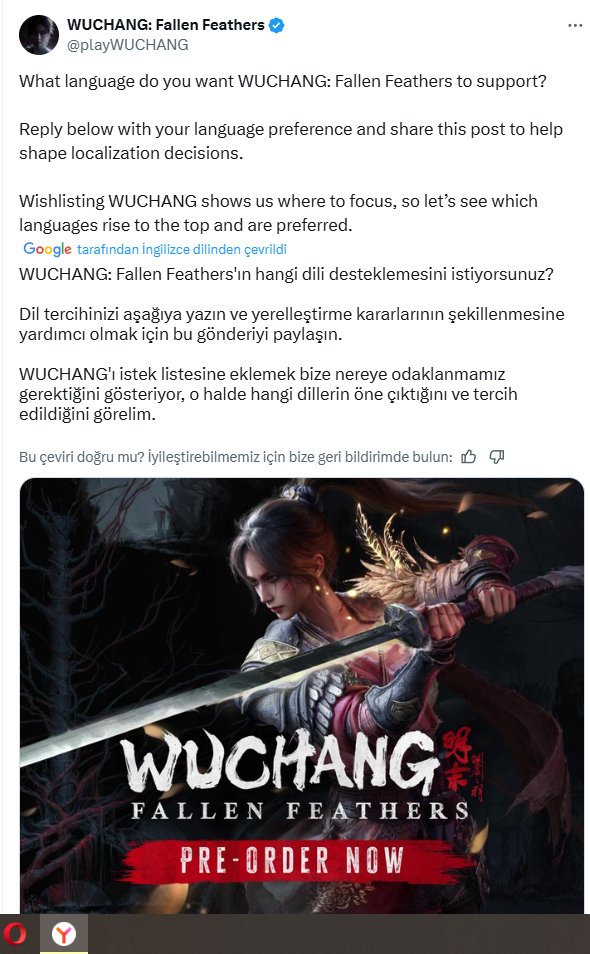This screenshot has width=590, height=954.
Task: Click the 'What language do you want' sentence
Action: [283, 82]
